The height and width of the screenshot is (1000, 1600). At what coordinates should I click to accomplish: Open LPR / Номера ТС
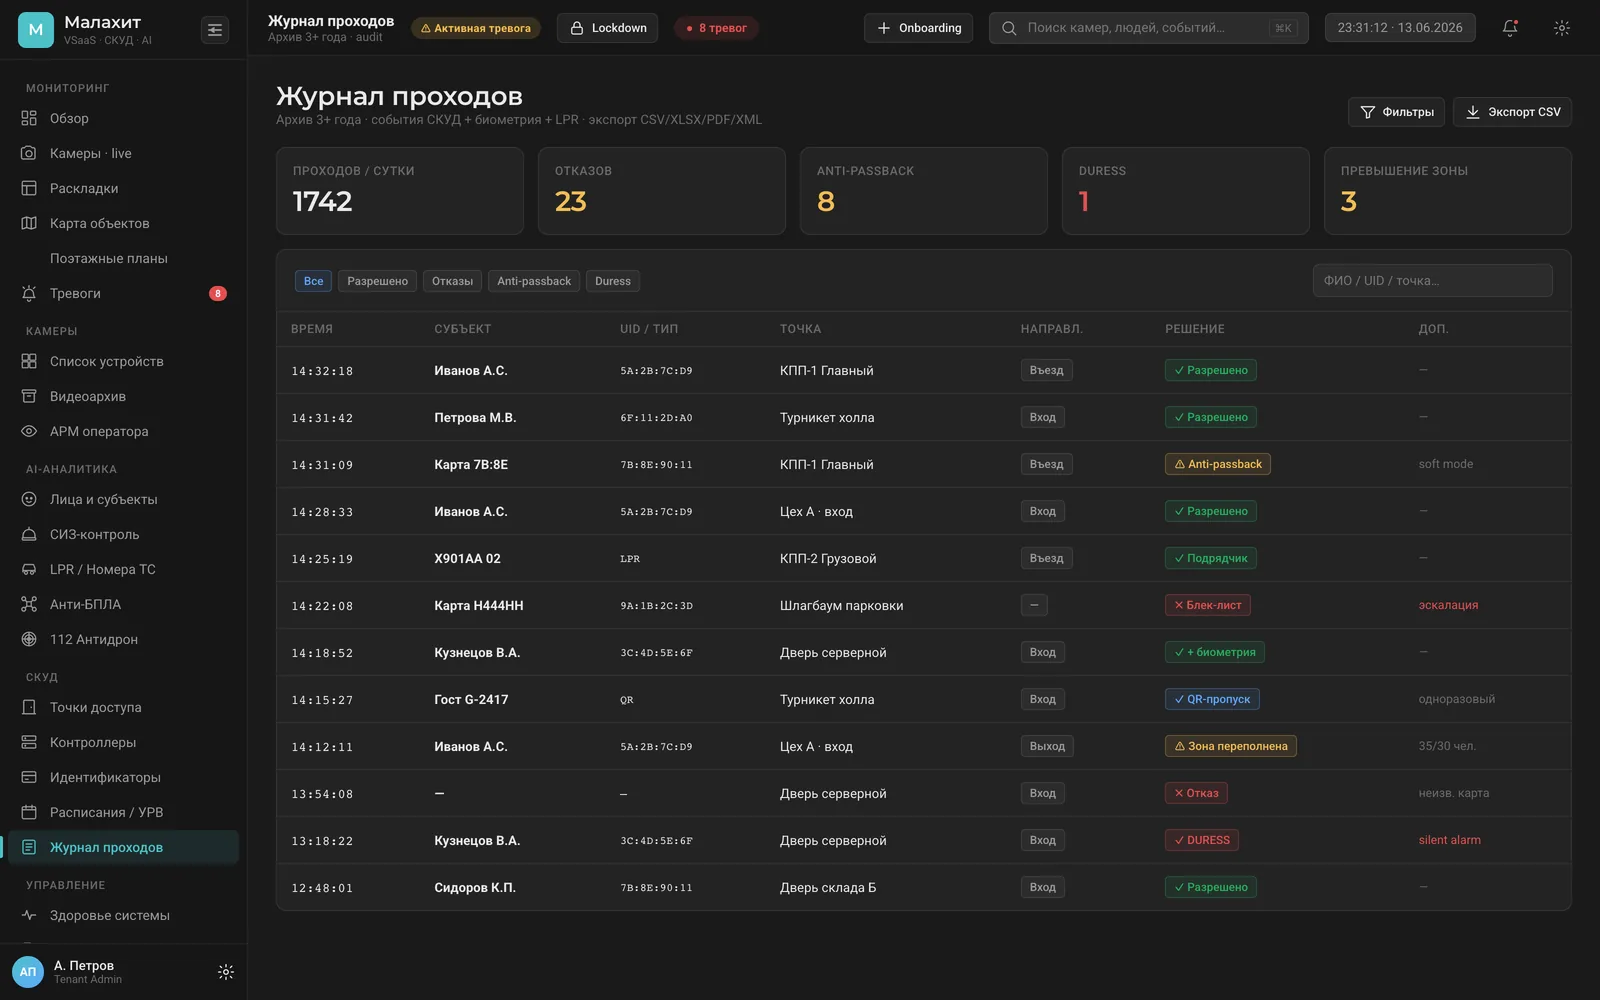(123, 569)
